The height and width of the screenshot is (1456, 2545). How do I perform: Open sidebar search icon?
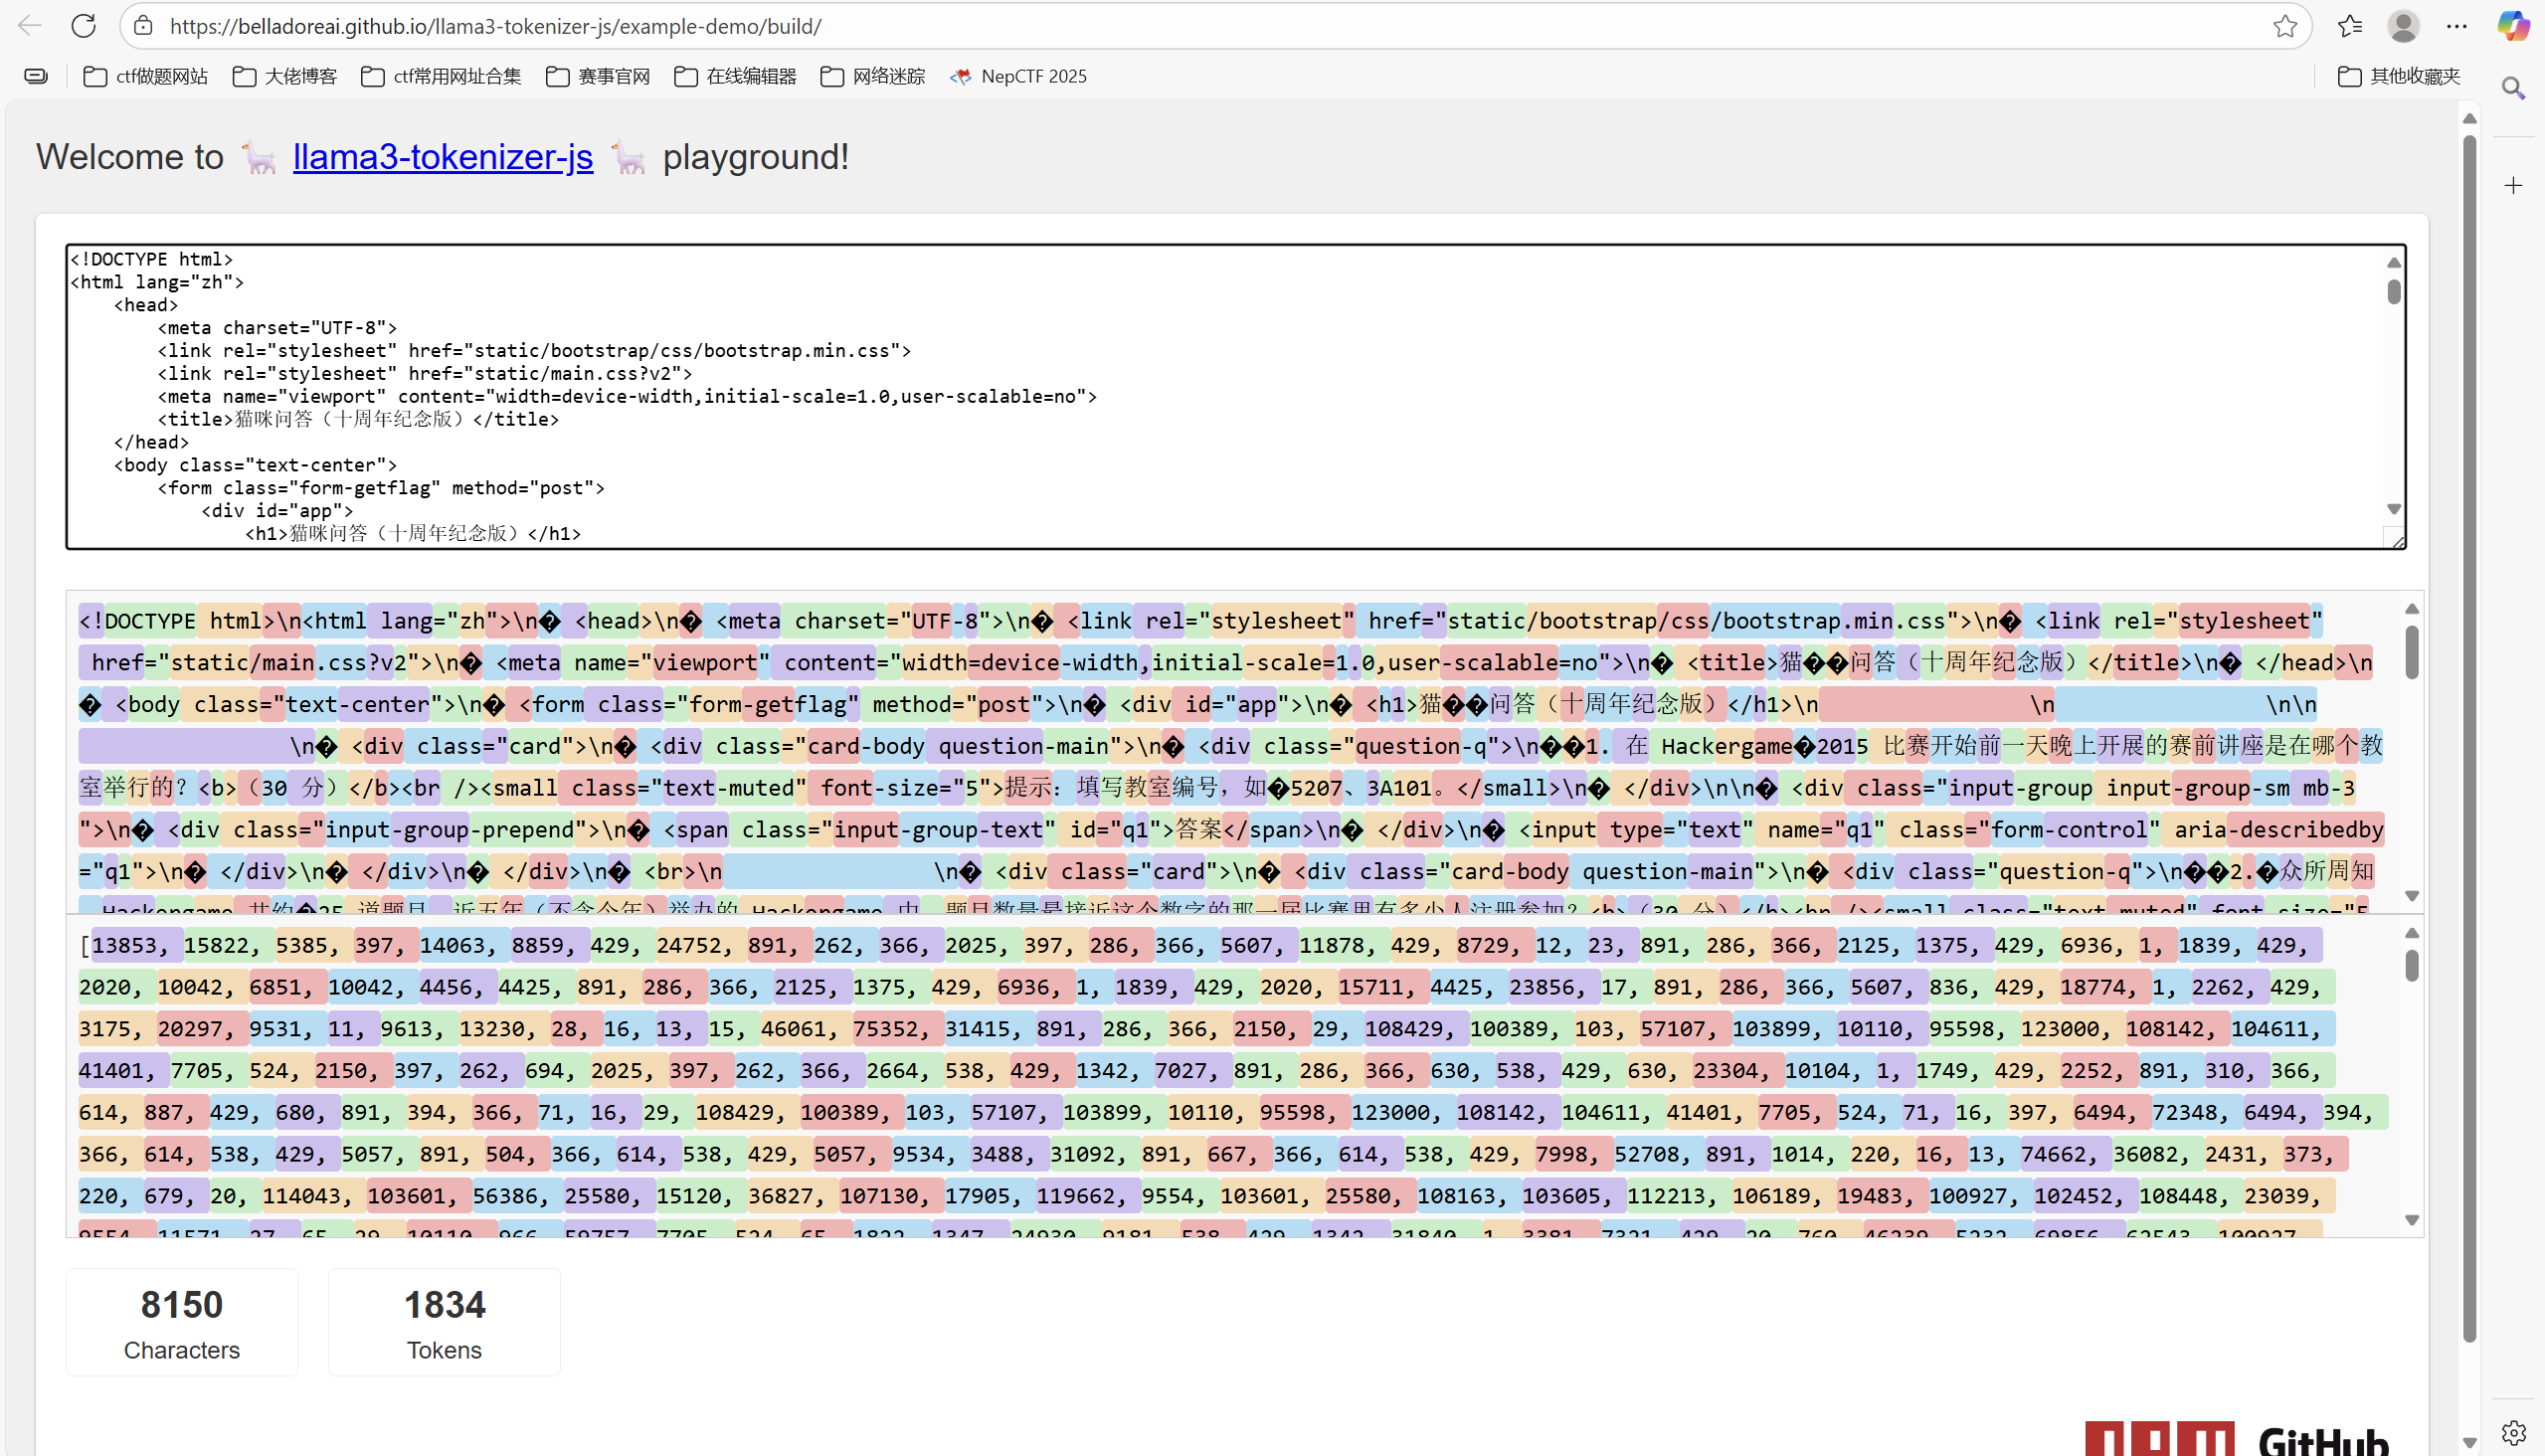click(2513, 88)
